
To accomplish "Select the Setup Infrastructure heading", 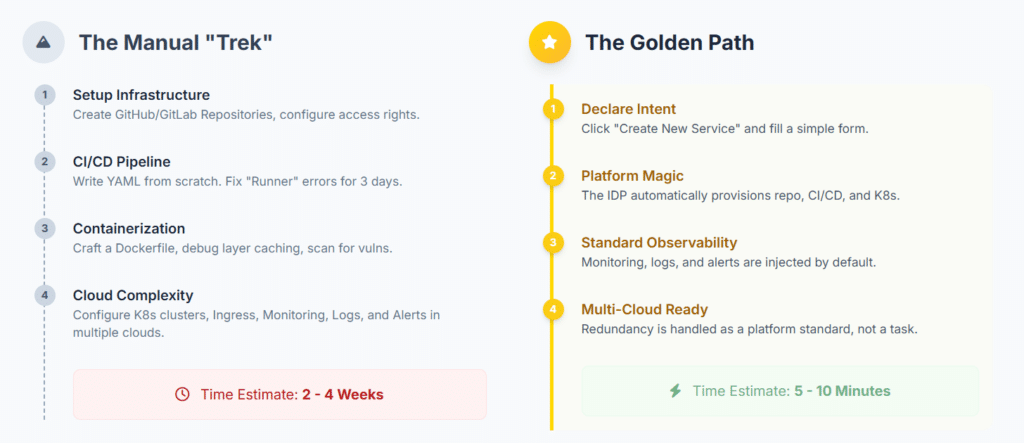I will [x=141, y=95].
